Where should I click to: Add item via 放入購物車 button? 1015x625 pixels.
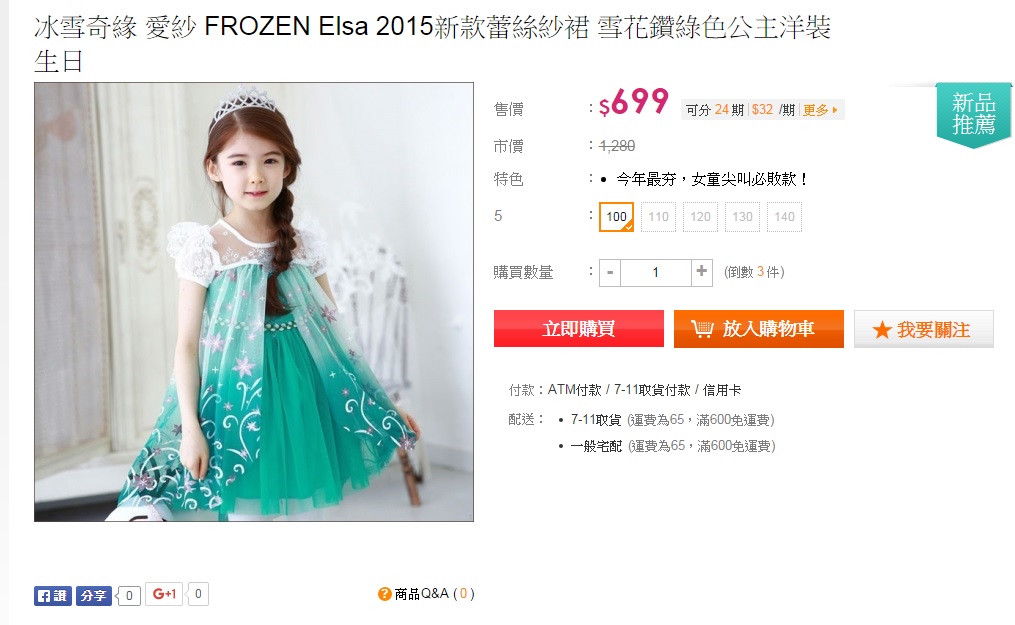(759, 329)
